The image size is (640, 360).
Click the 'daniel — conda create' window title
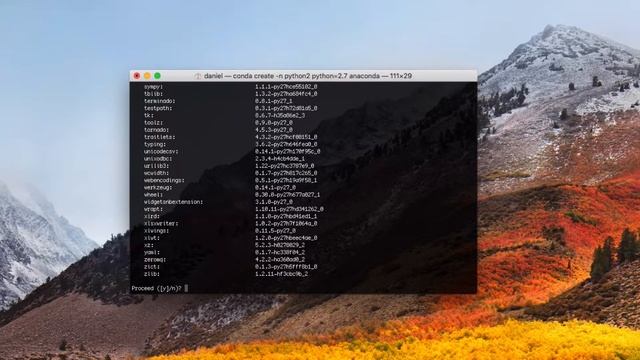tap(308, 76)
